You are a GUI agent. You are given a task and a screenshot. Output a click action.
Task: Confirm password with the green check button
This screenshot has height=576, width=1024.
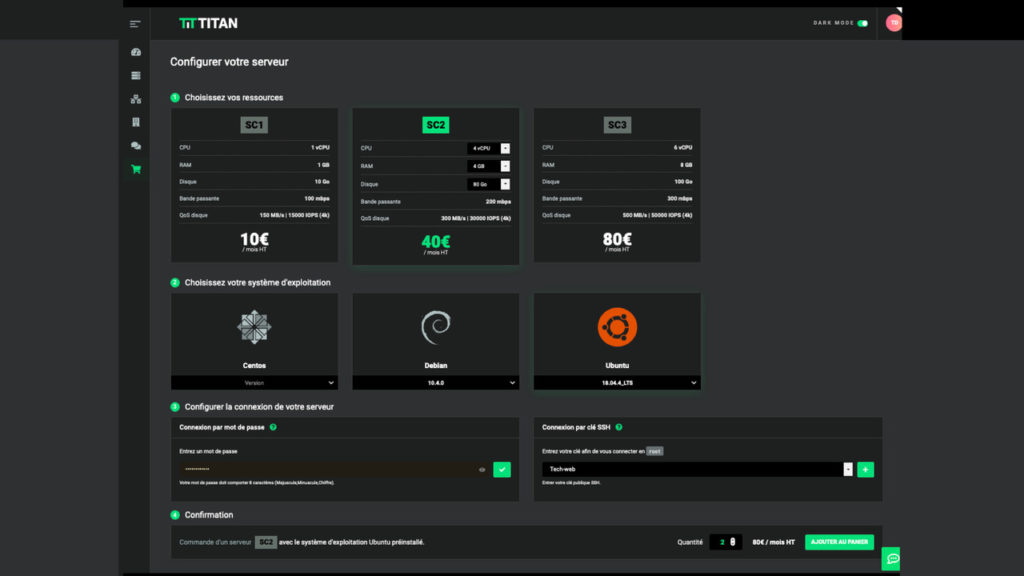coord(502,469)
